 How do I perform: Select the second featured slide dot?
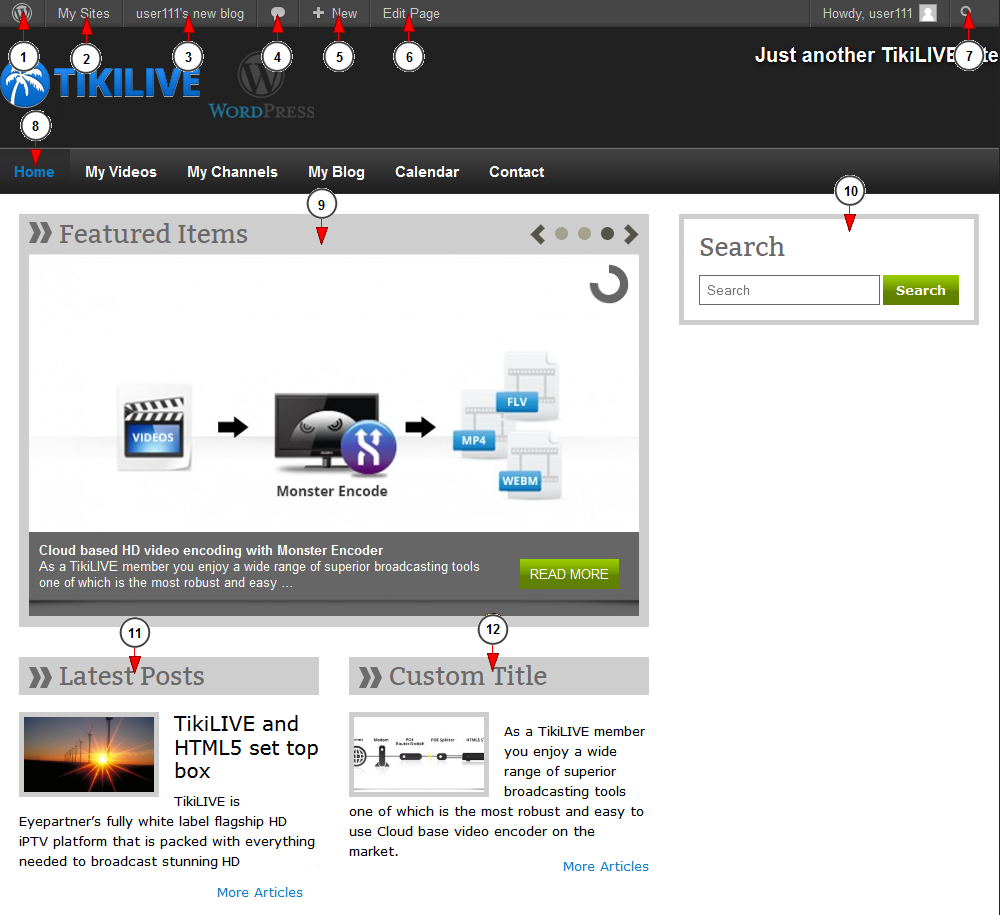(584, 234)
